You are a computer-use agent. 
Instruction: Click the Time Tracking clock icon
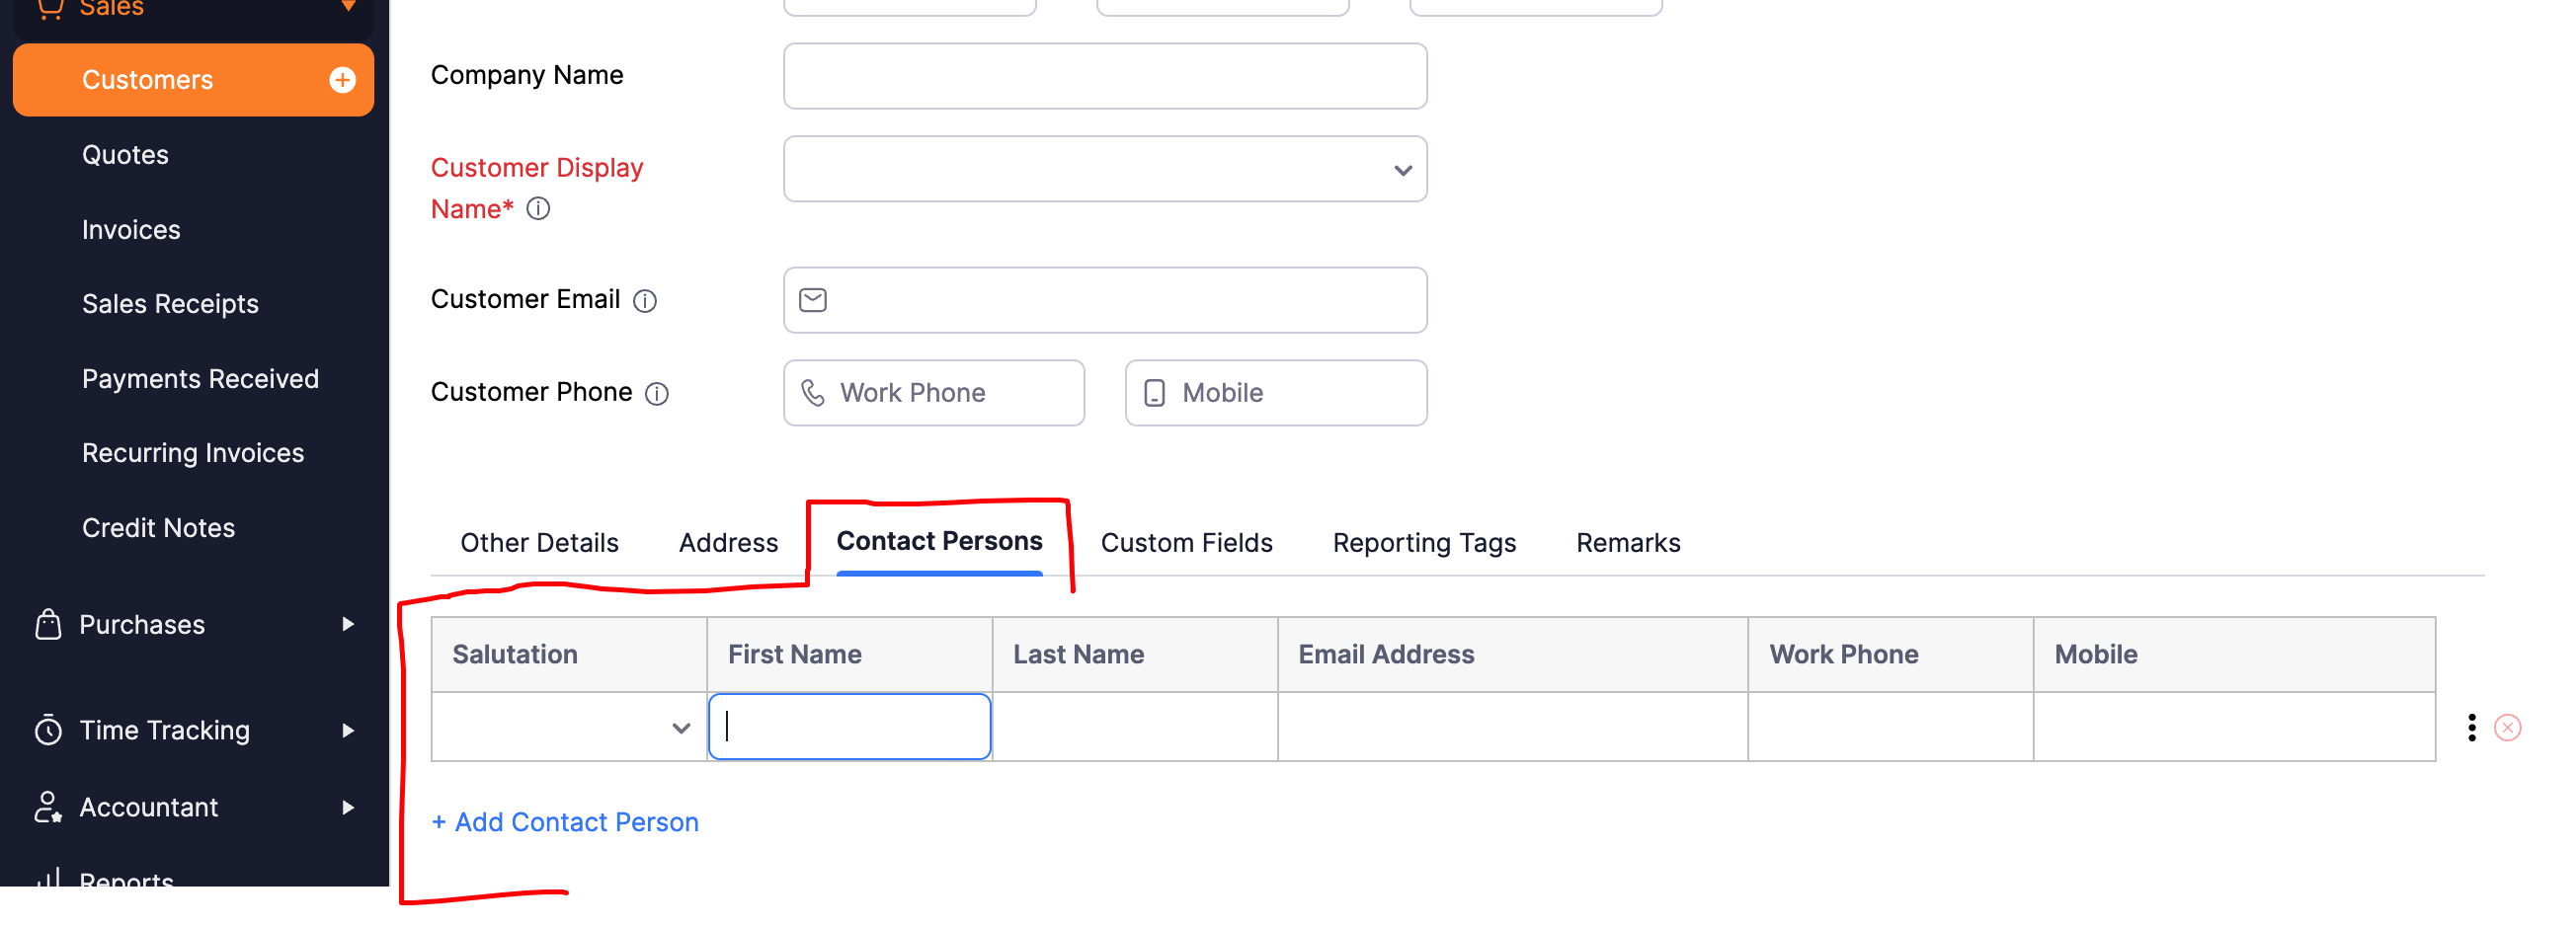[x=48, y=731]
